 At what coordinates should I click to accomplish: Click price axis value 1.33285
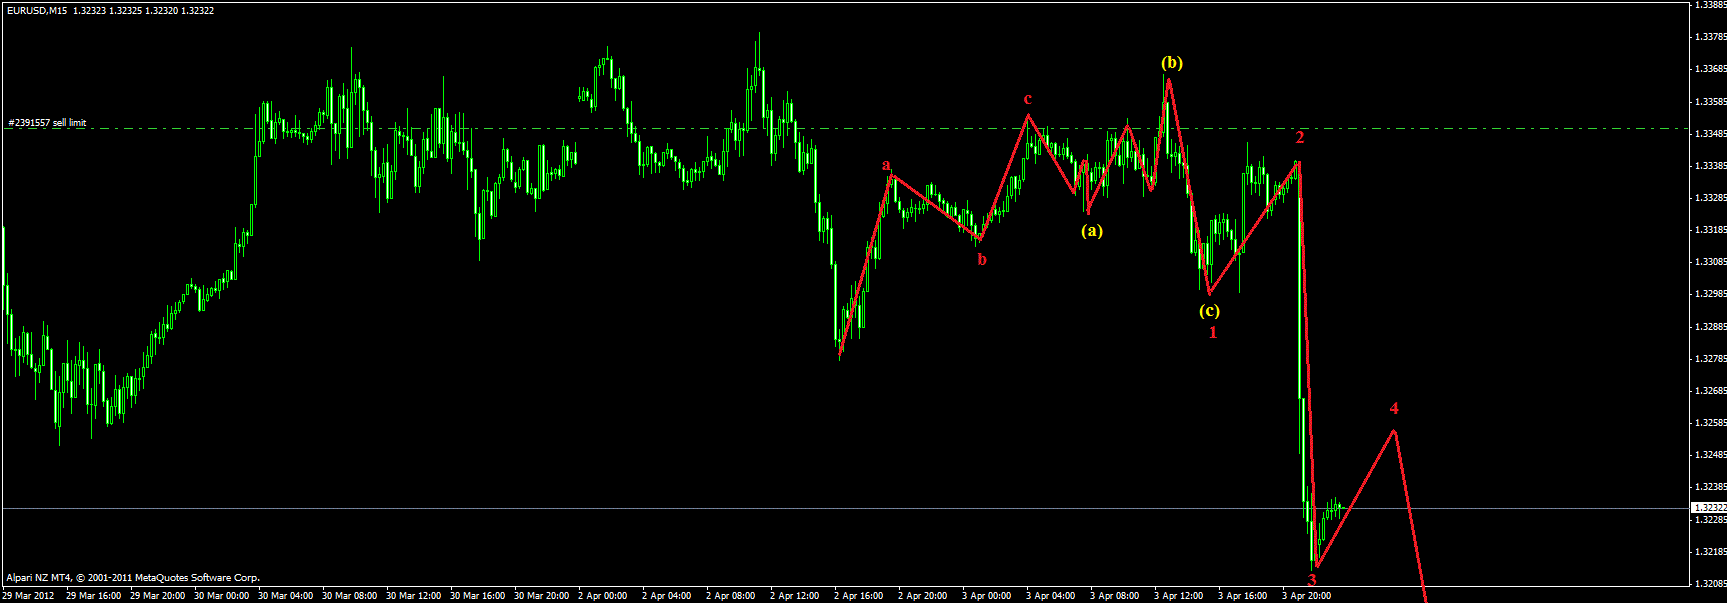click(1711, 197)
